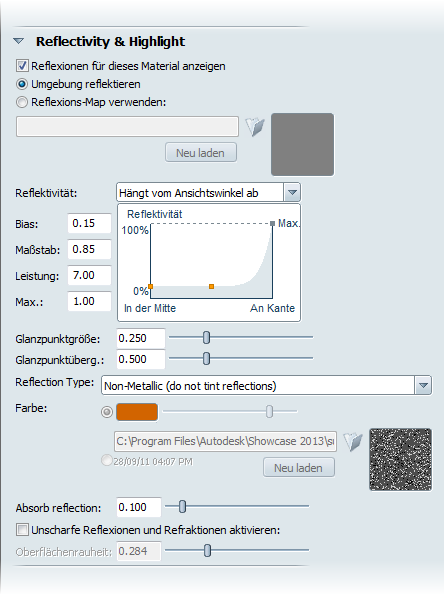Click orange 0% handle on reflectivity graph

(x=151, y=286)
